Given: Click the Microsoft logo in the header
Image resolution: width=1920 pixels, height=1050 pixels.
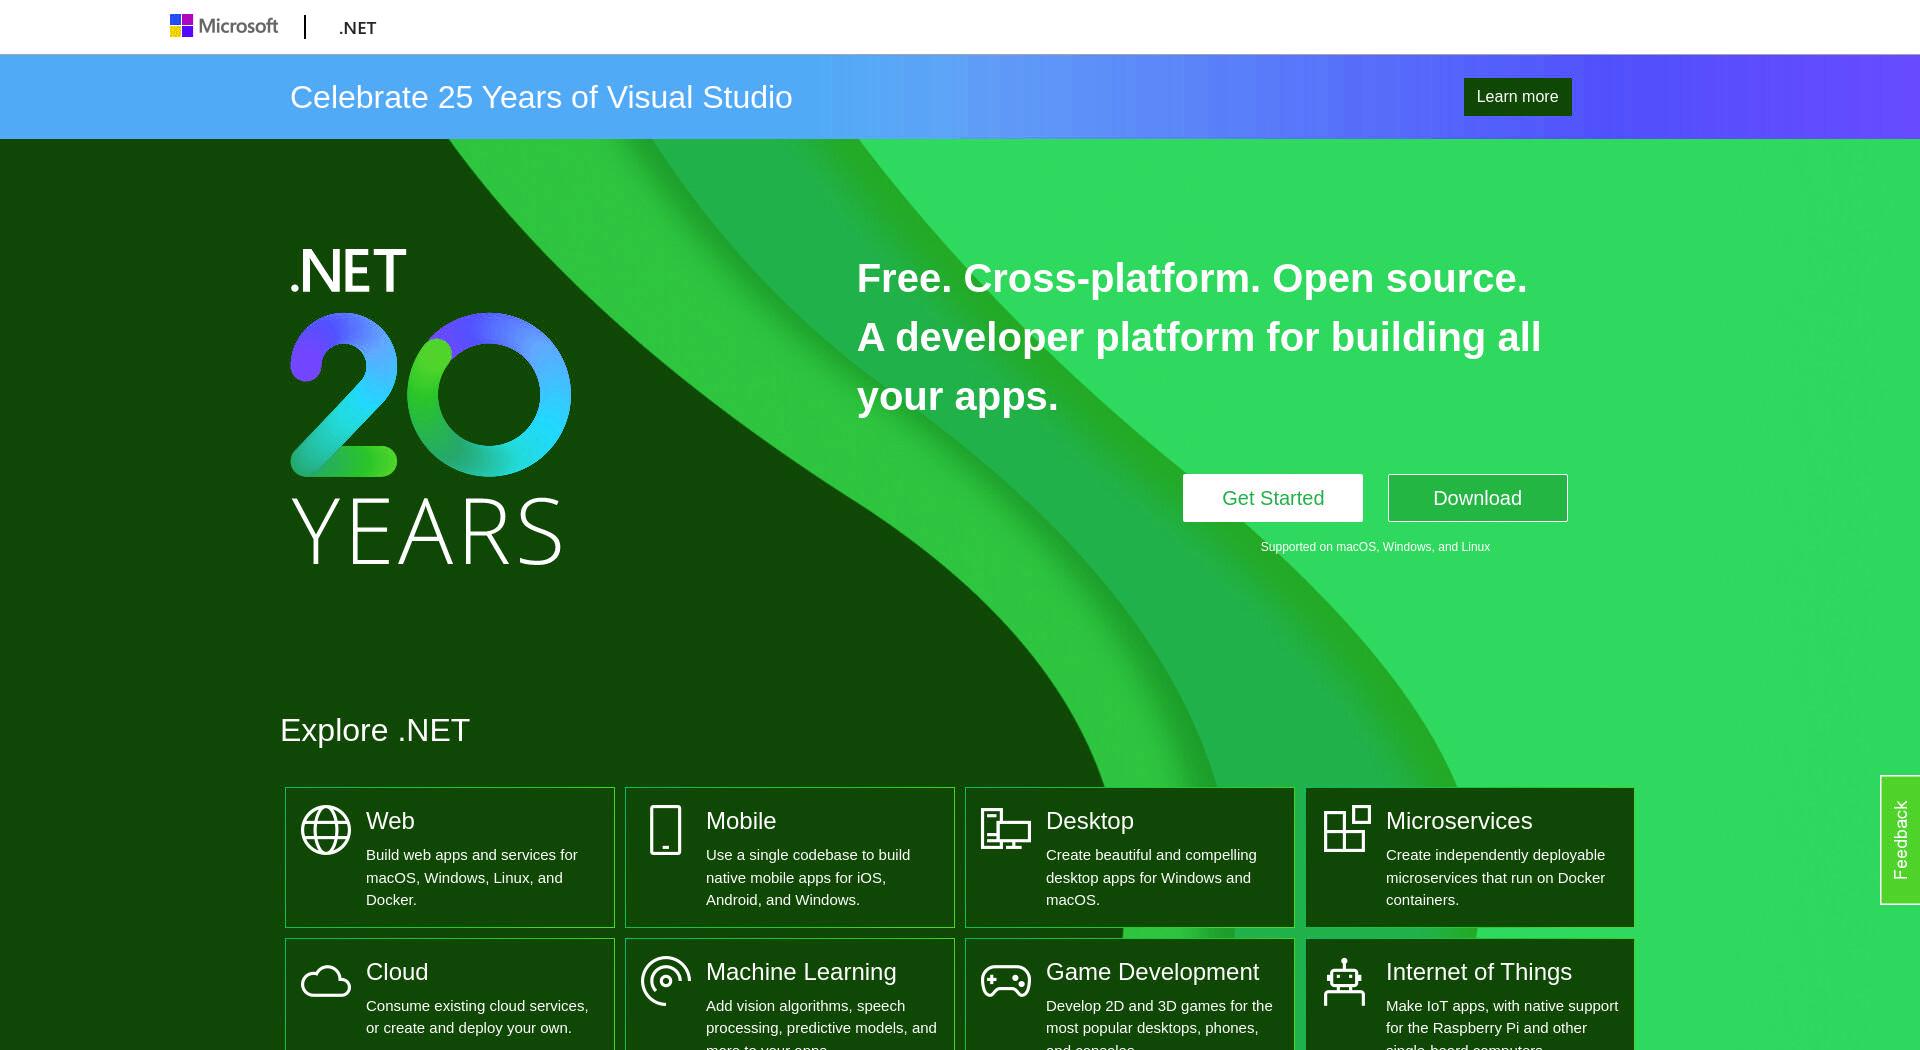Looking at the screenshot, I should (224, 26).
